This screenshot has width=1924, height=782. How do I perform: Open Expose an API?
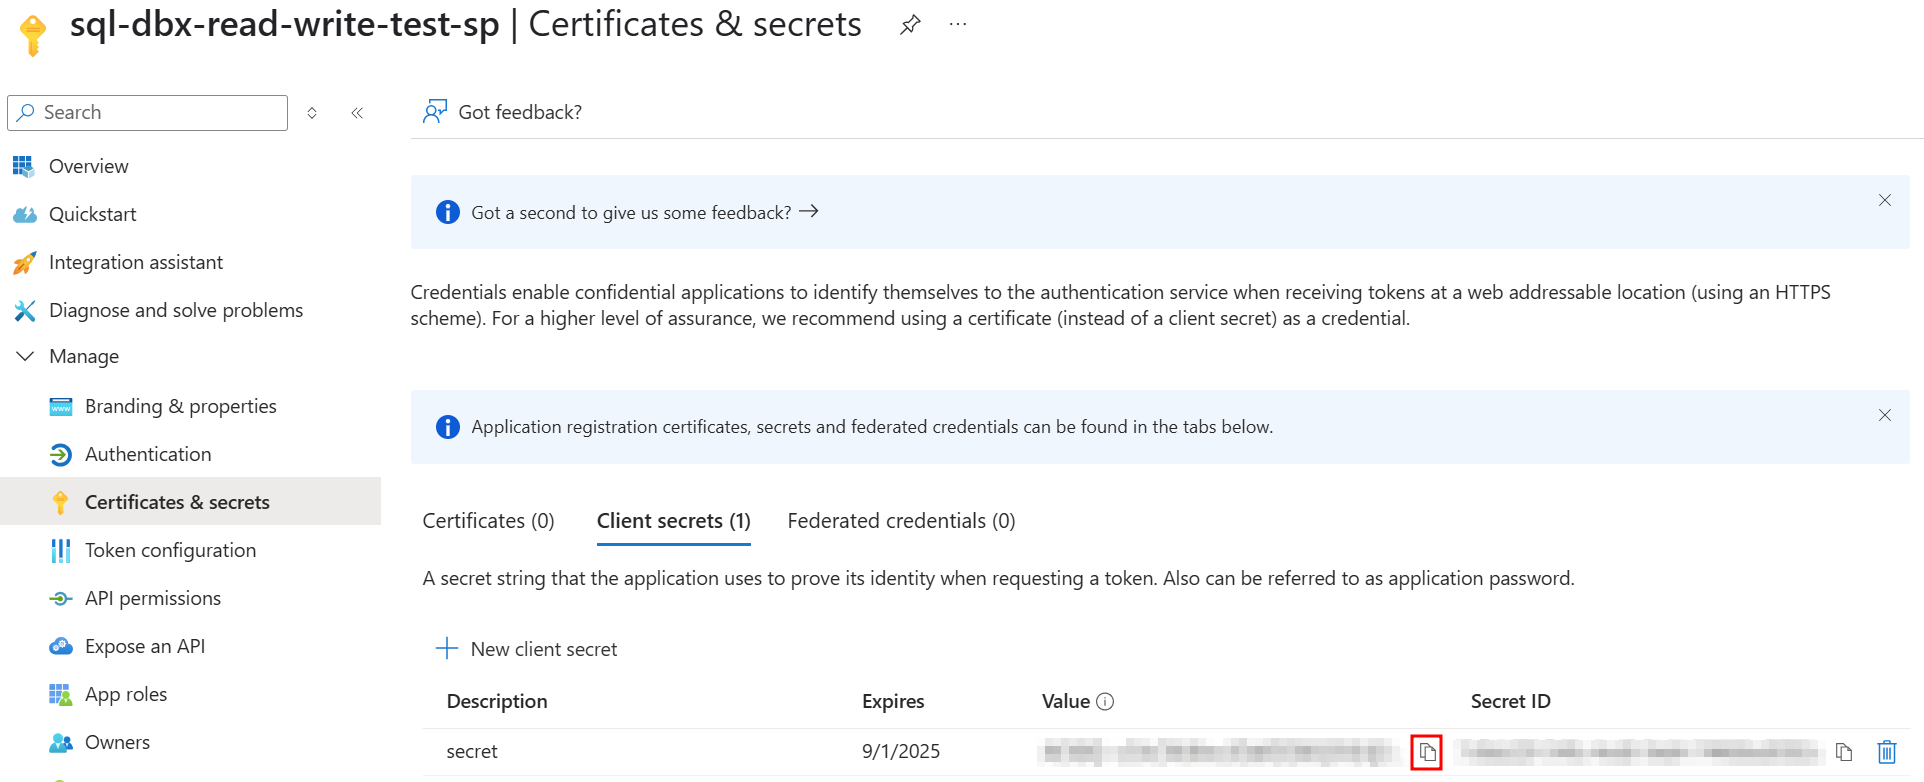(145, 646)
